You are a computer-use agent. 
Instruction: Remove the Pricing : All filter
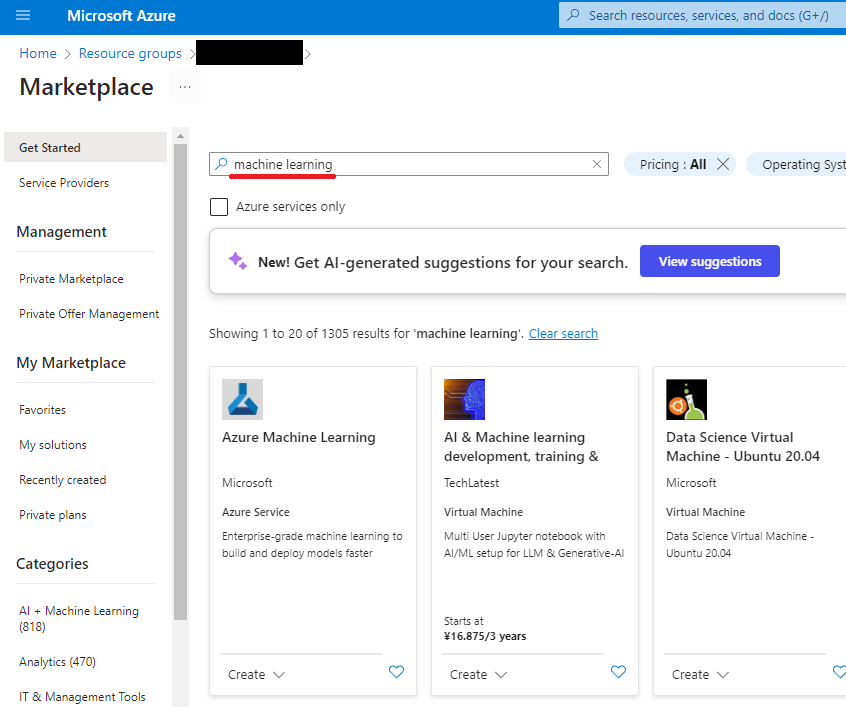[x=723, y=164]
